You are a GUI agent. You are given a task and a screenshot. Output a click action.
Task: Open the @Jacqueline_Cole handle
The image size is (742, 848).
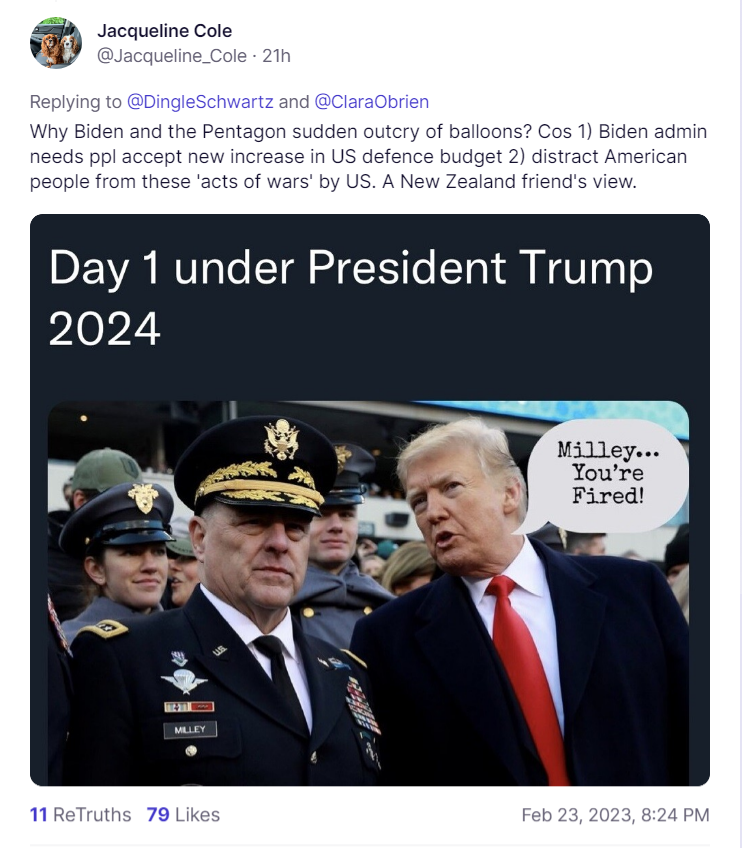(x=171, y=56)
